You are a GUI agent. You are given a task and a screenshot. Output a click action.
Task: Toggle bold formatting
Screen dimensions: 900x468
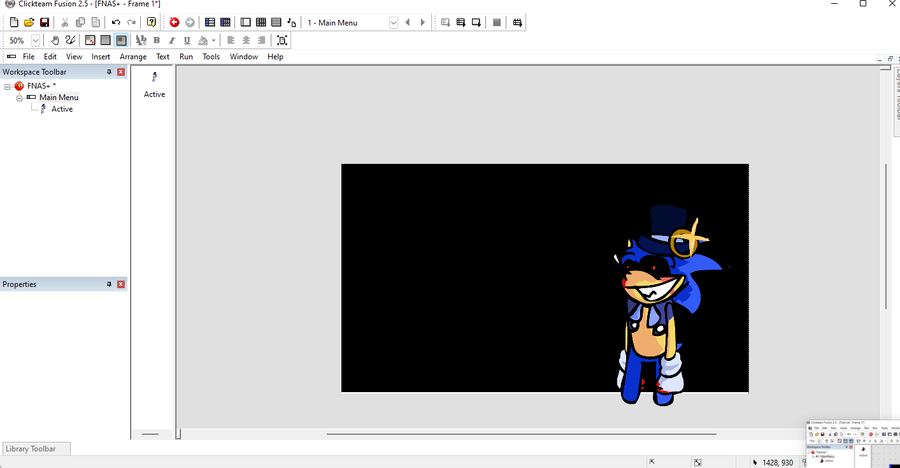click(x=156, y=40)
